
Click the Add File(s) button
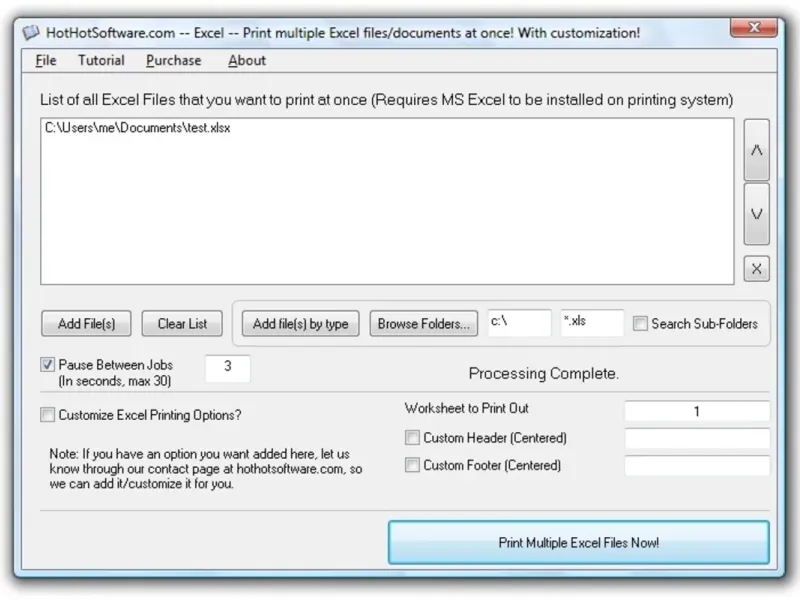(86, 323)
